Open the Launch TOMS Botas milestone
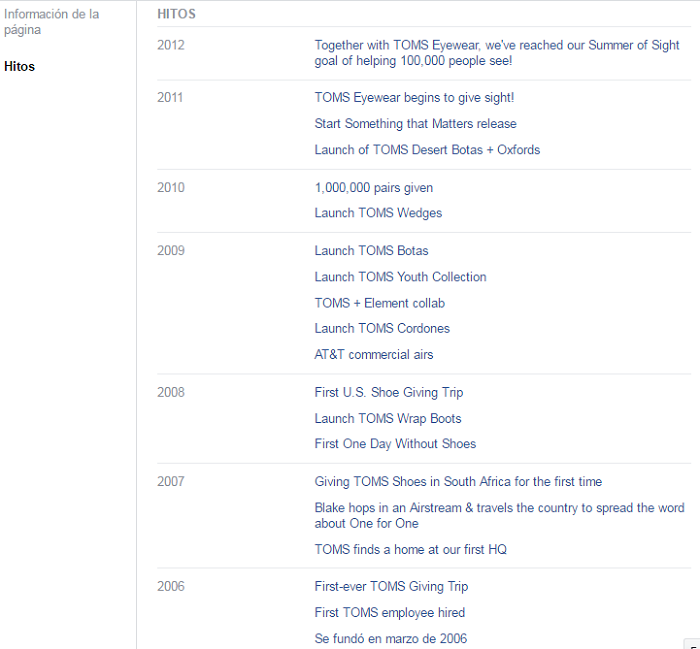Image resolution: width=700 pixels, height=649 pixels. [371, 251]
